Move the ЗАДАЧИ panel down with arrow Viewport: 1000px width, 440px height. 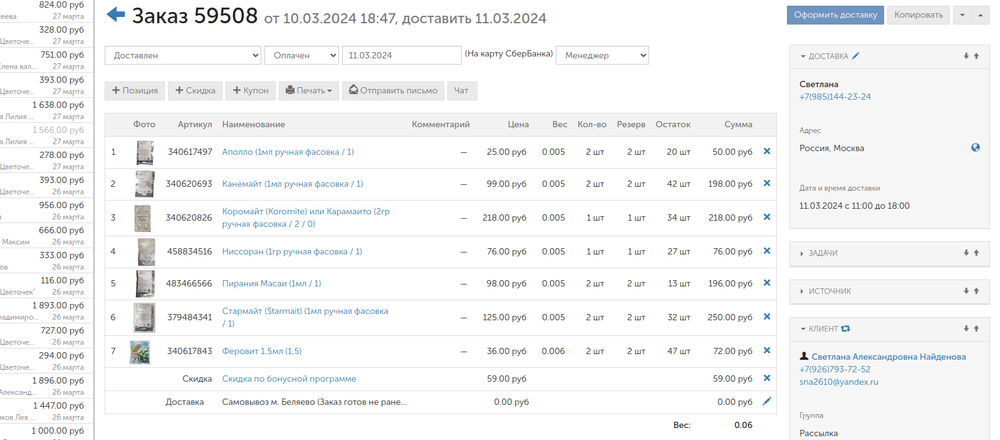(x=966, y=253)
